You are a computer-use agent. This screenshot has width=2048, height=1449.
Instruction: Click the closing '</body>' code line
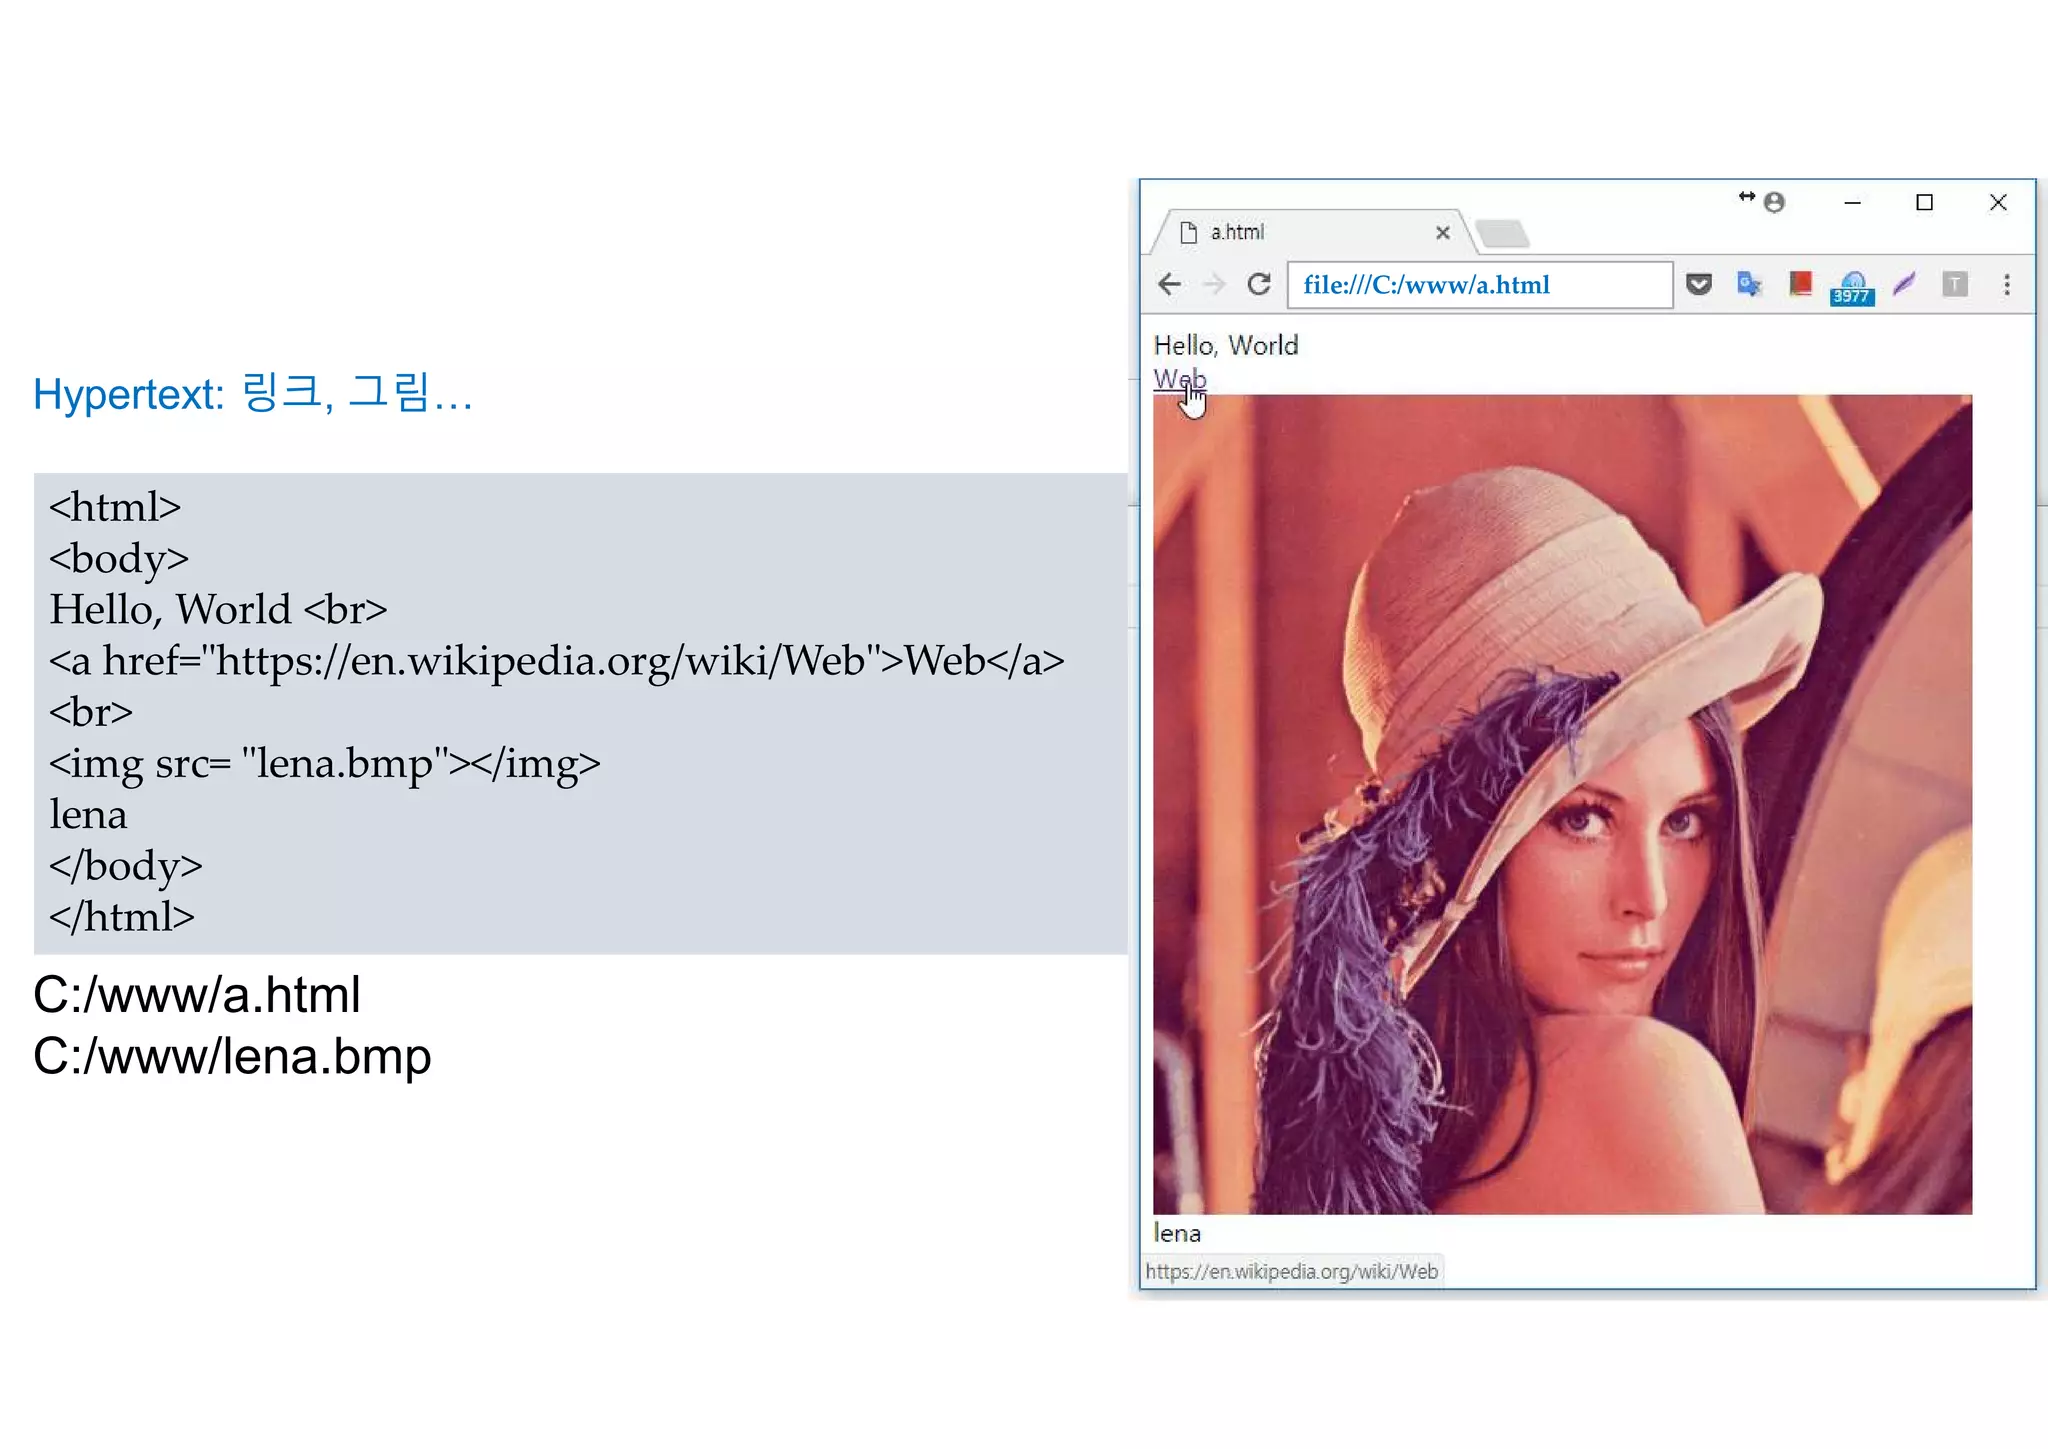pyautogui.click(x=126, y=866)
